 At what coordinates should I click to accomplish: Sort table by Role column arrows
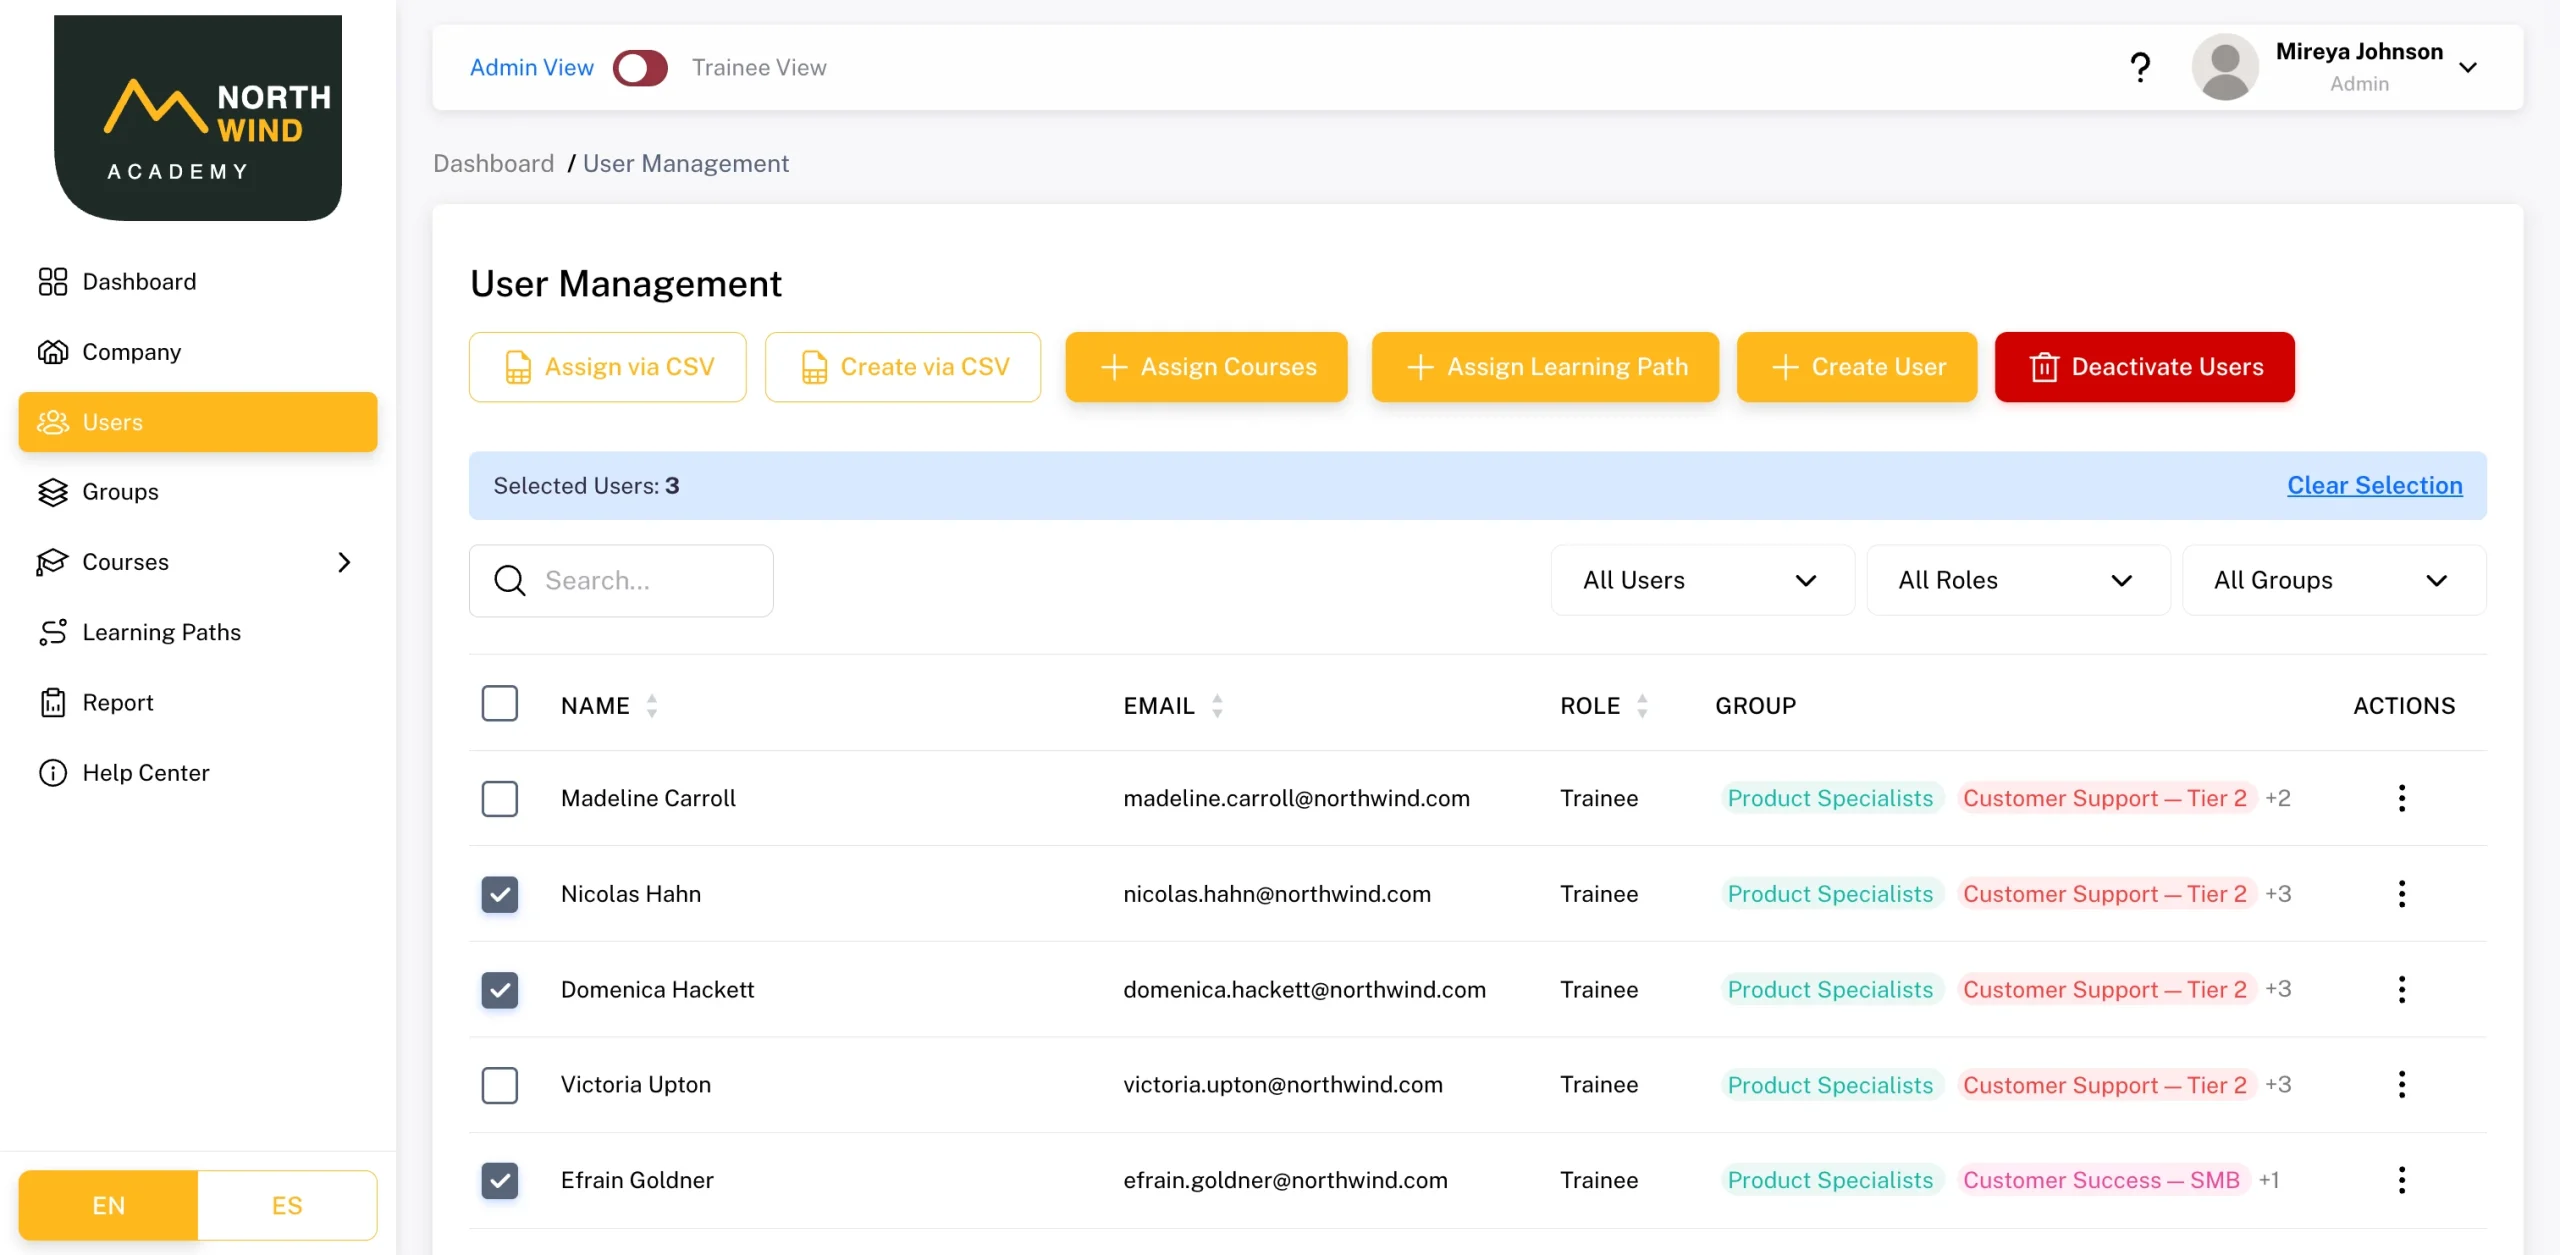click(1642, 706)
